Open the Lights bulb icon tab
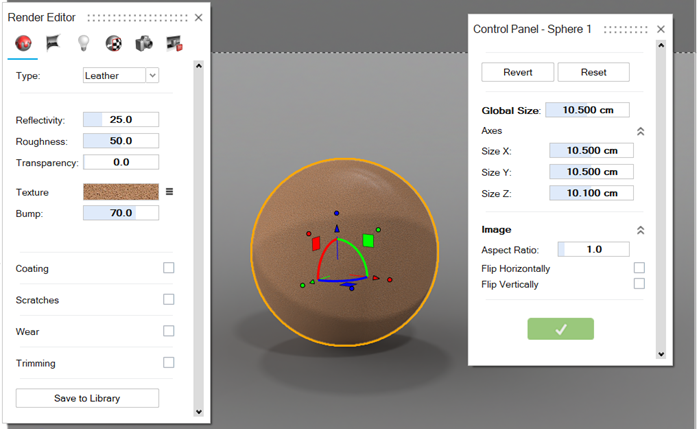This screenshot has width=699, height=429. point(84,43)
